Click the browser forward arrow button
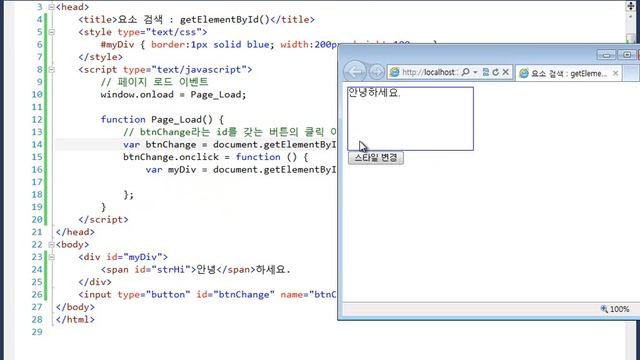 click(x=376, y=72)
